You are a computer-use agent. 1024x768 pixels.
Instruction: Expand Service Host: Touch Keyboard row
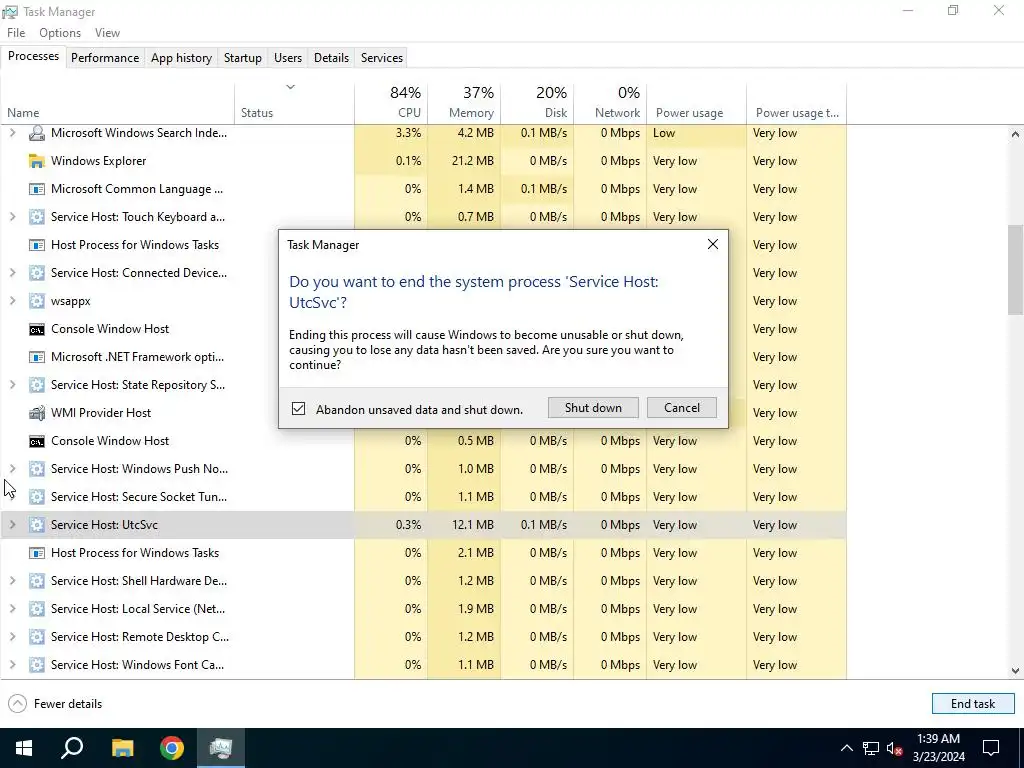tap(12, 217)
